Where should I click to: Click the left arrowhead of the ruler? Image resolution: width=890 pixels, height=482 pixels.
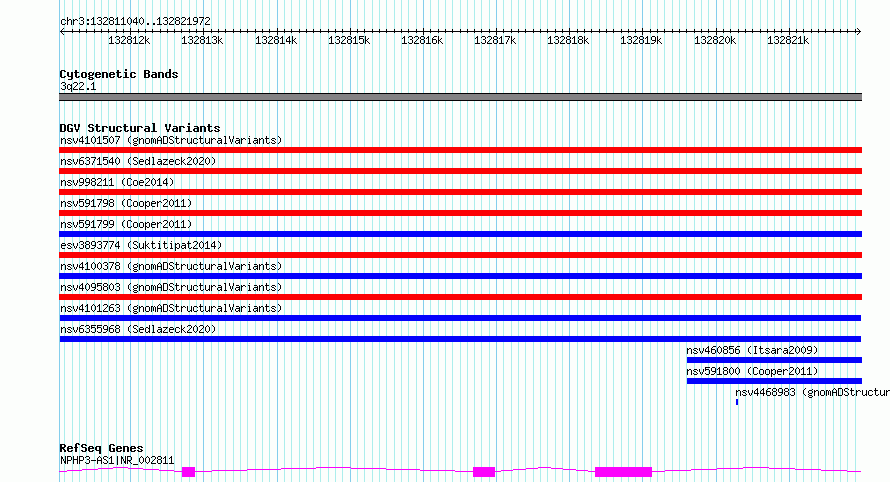click(x=62, y=32)
